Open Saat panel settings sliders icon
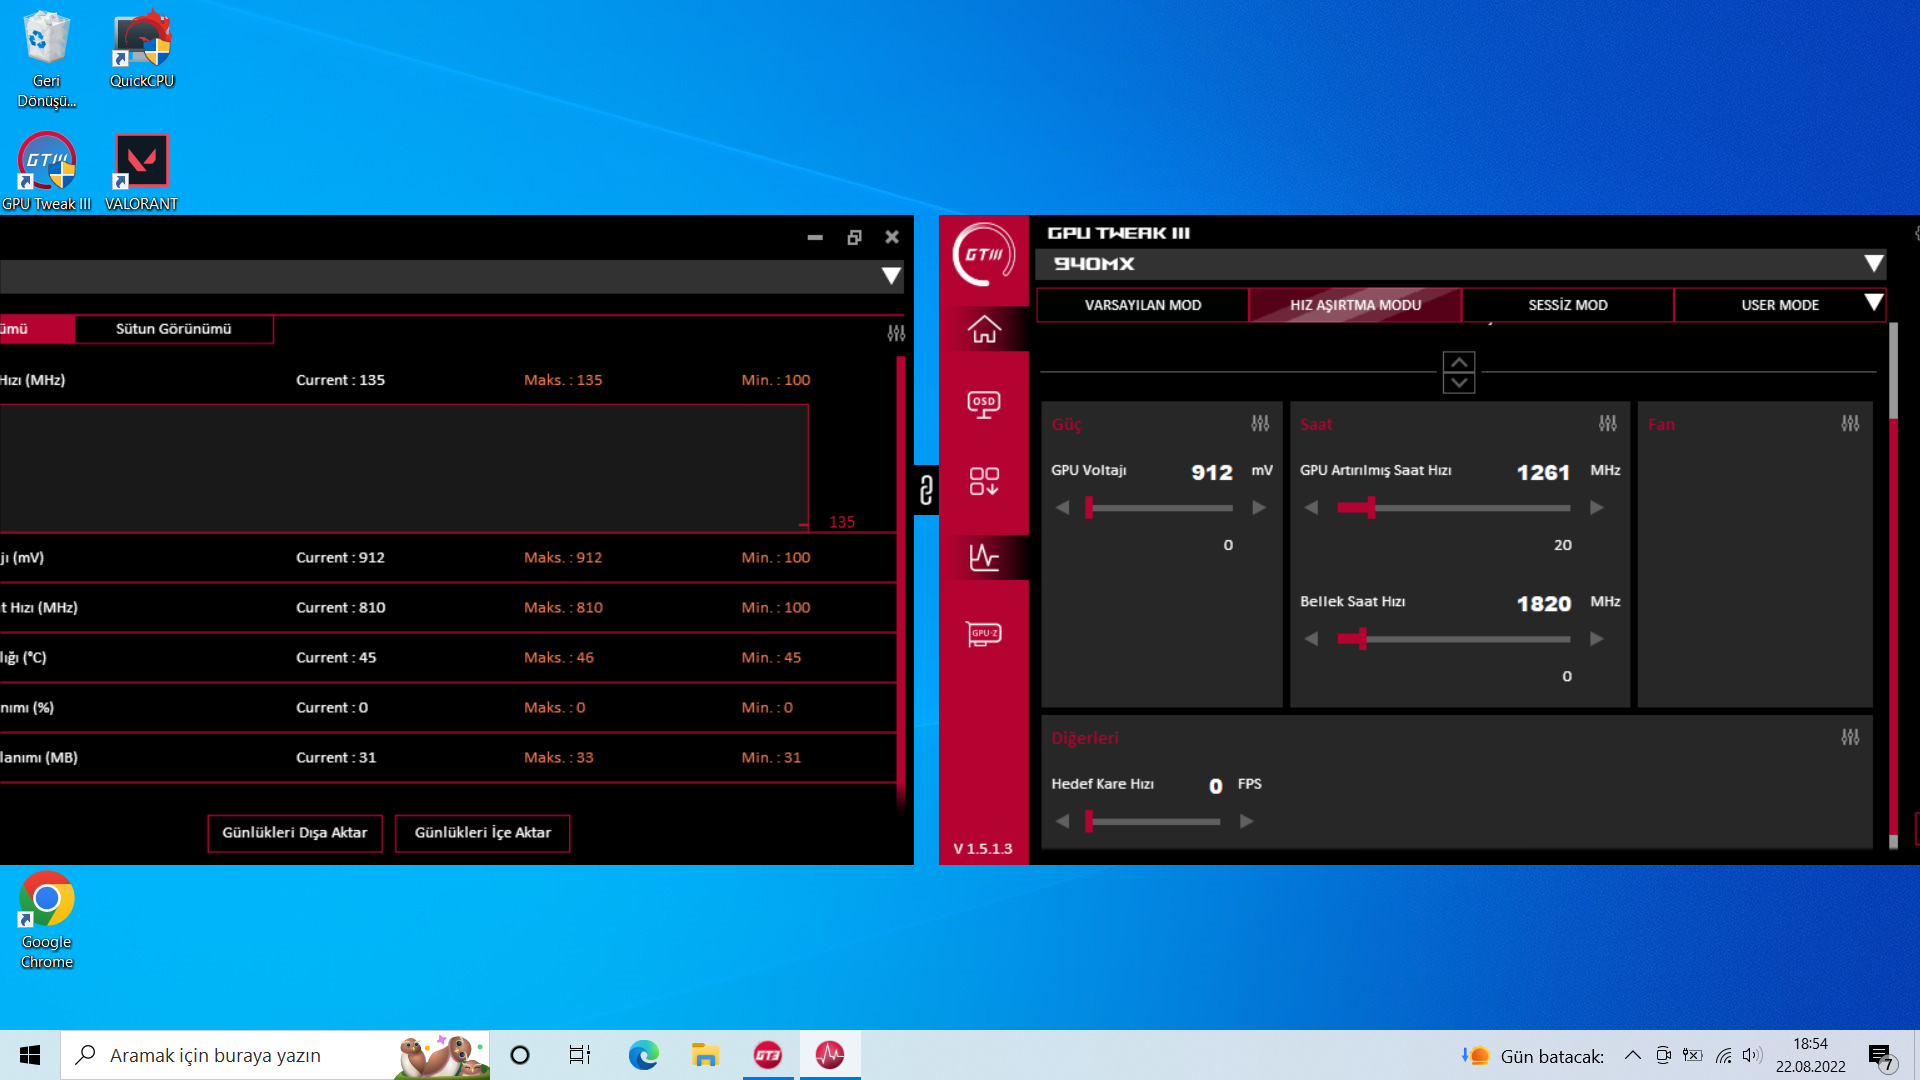The image size is (1920, 1080). coord(1607,424)
